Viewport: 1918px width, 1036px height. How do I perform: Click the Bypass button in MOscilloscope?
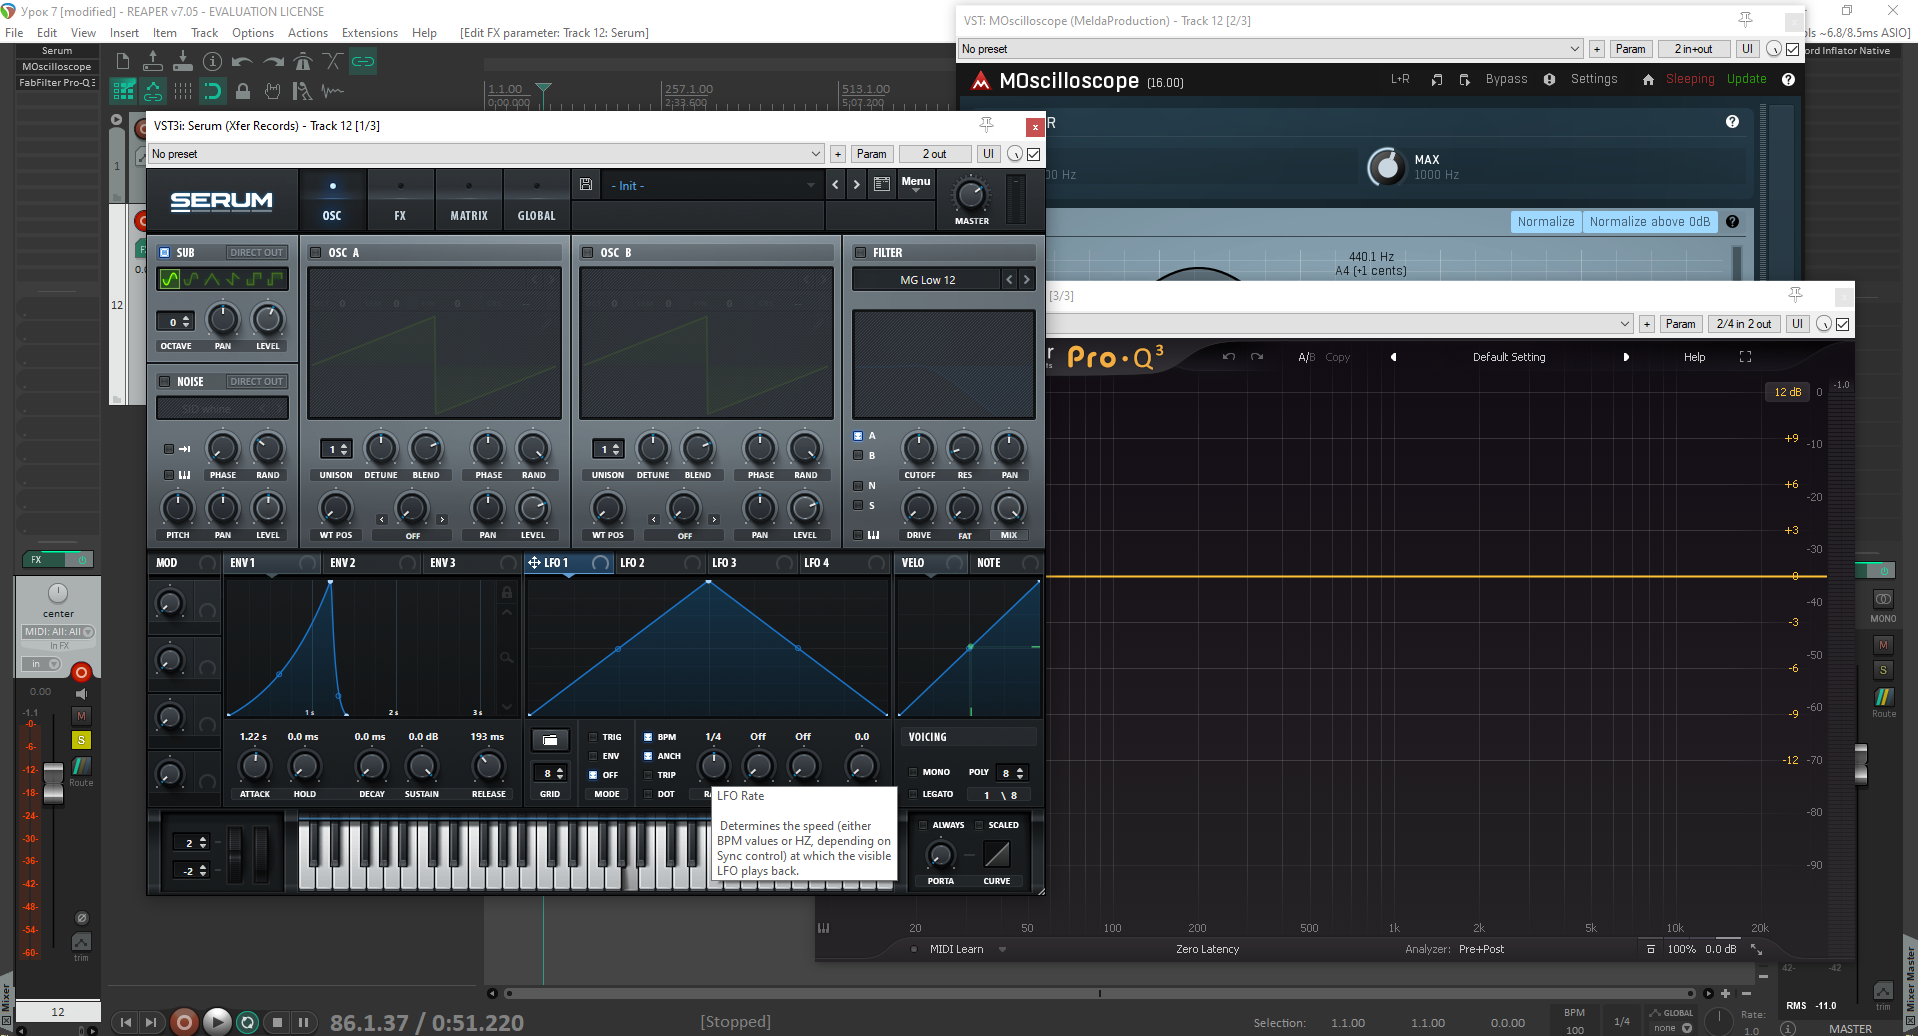(x=1506, y=79)
